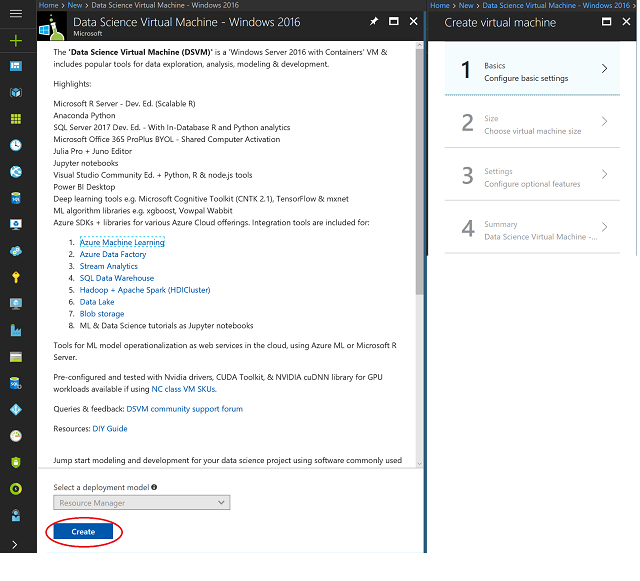Pin the Data Science Virtual Machine blade
This screenshot has width=640, height=581.
(374, 21)
